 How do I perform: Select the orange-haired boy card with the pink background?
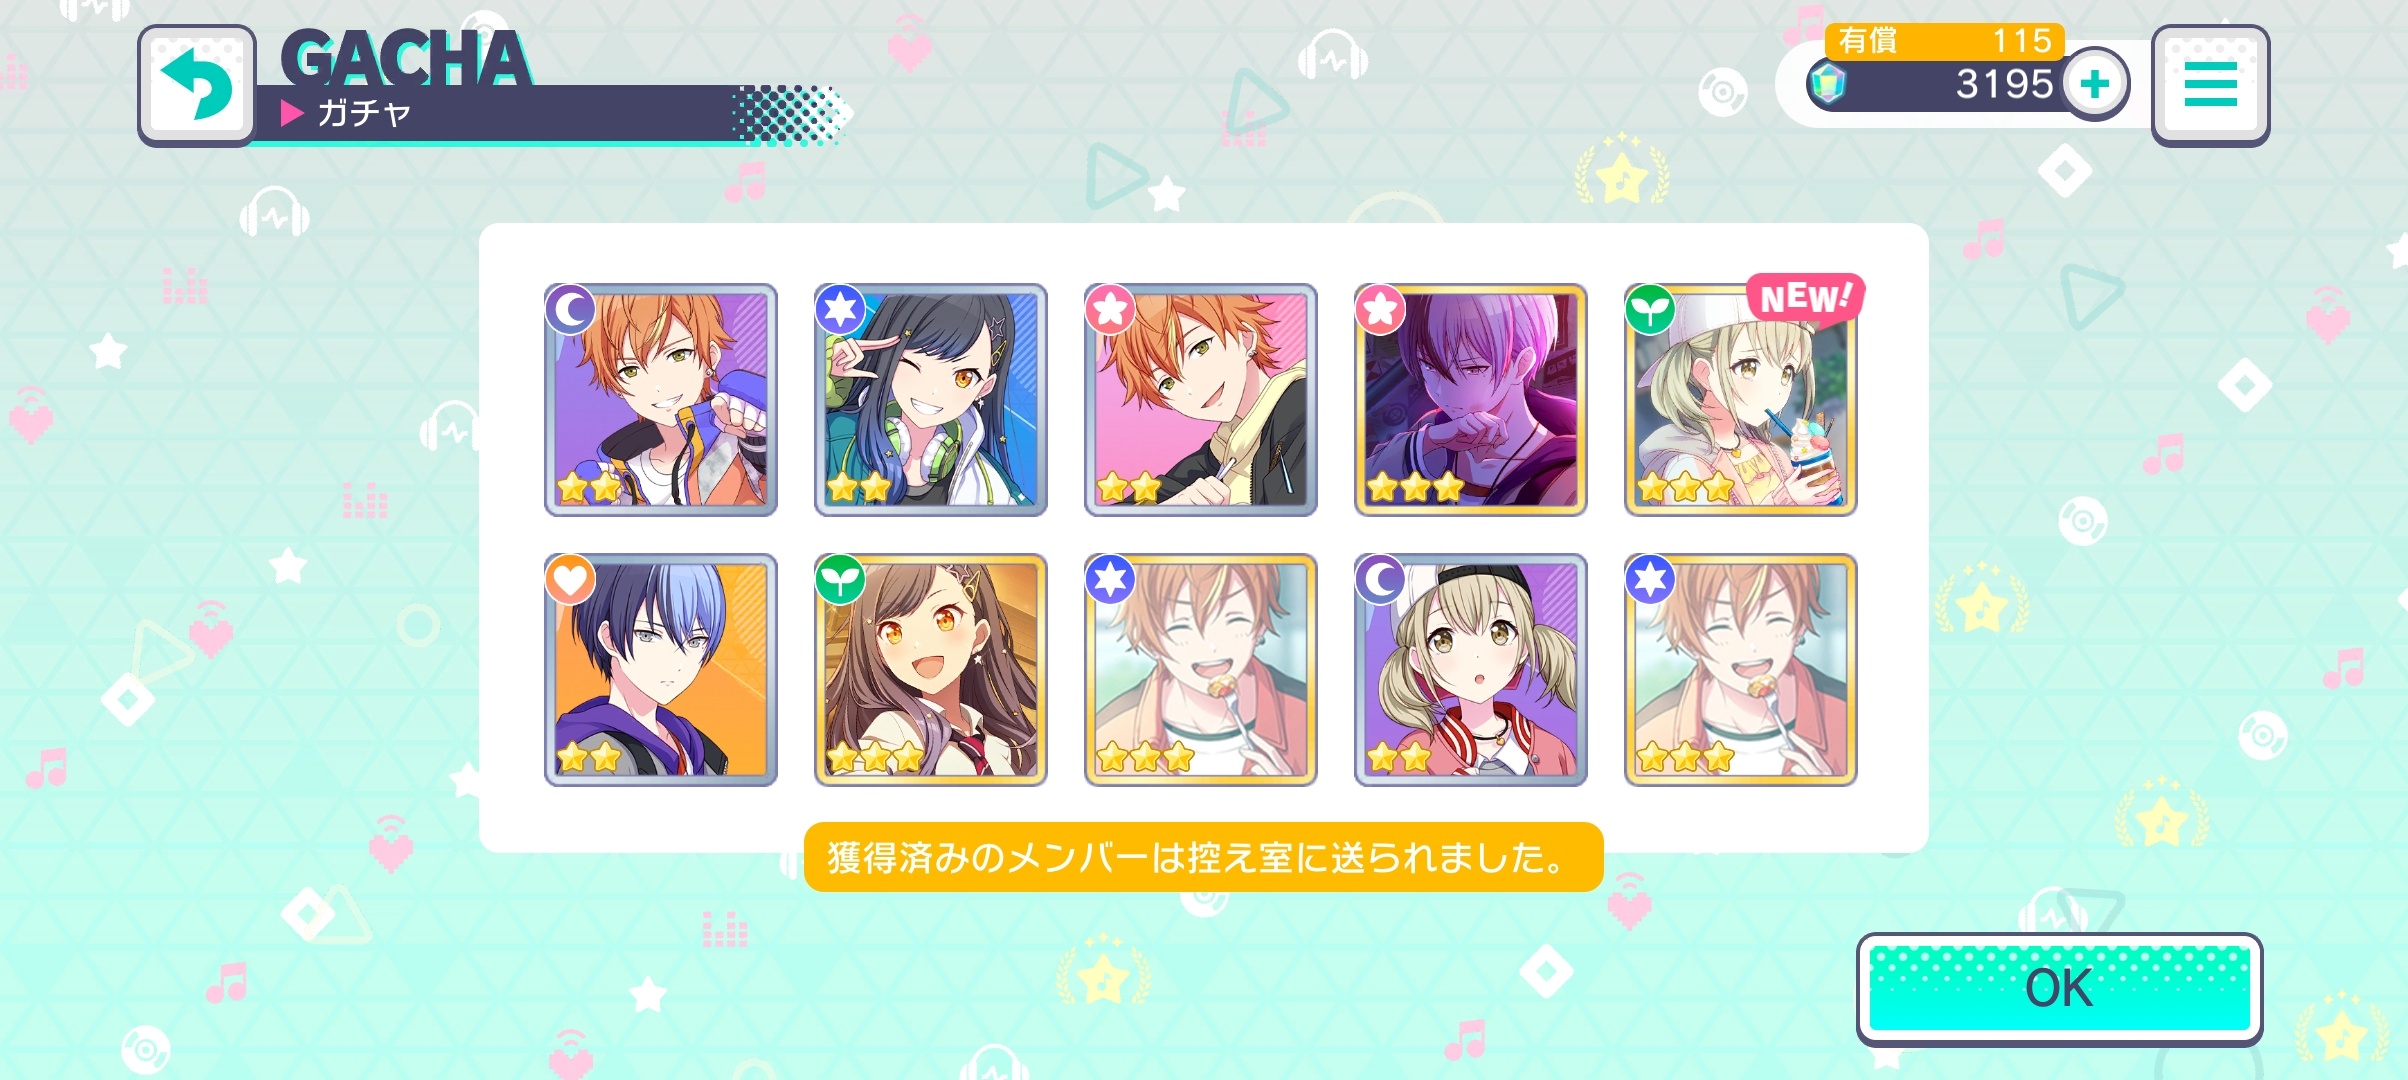pyautogui.click(x=1200, y=400)
